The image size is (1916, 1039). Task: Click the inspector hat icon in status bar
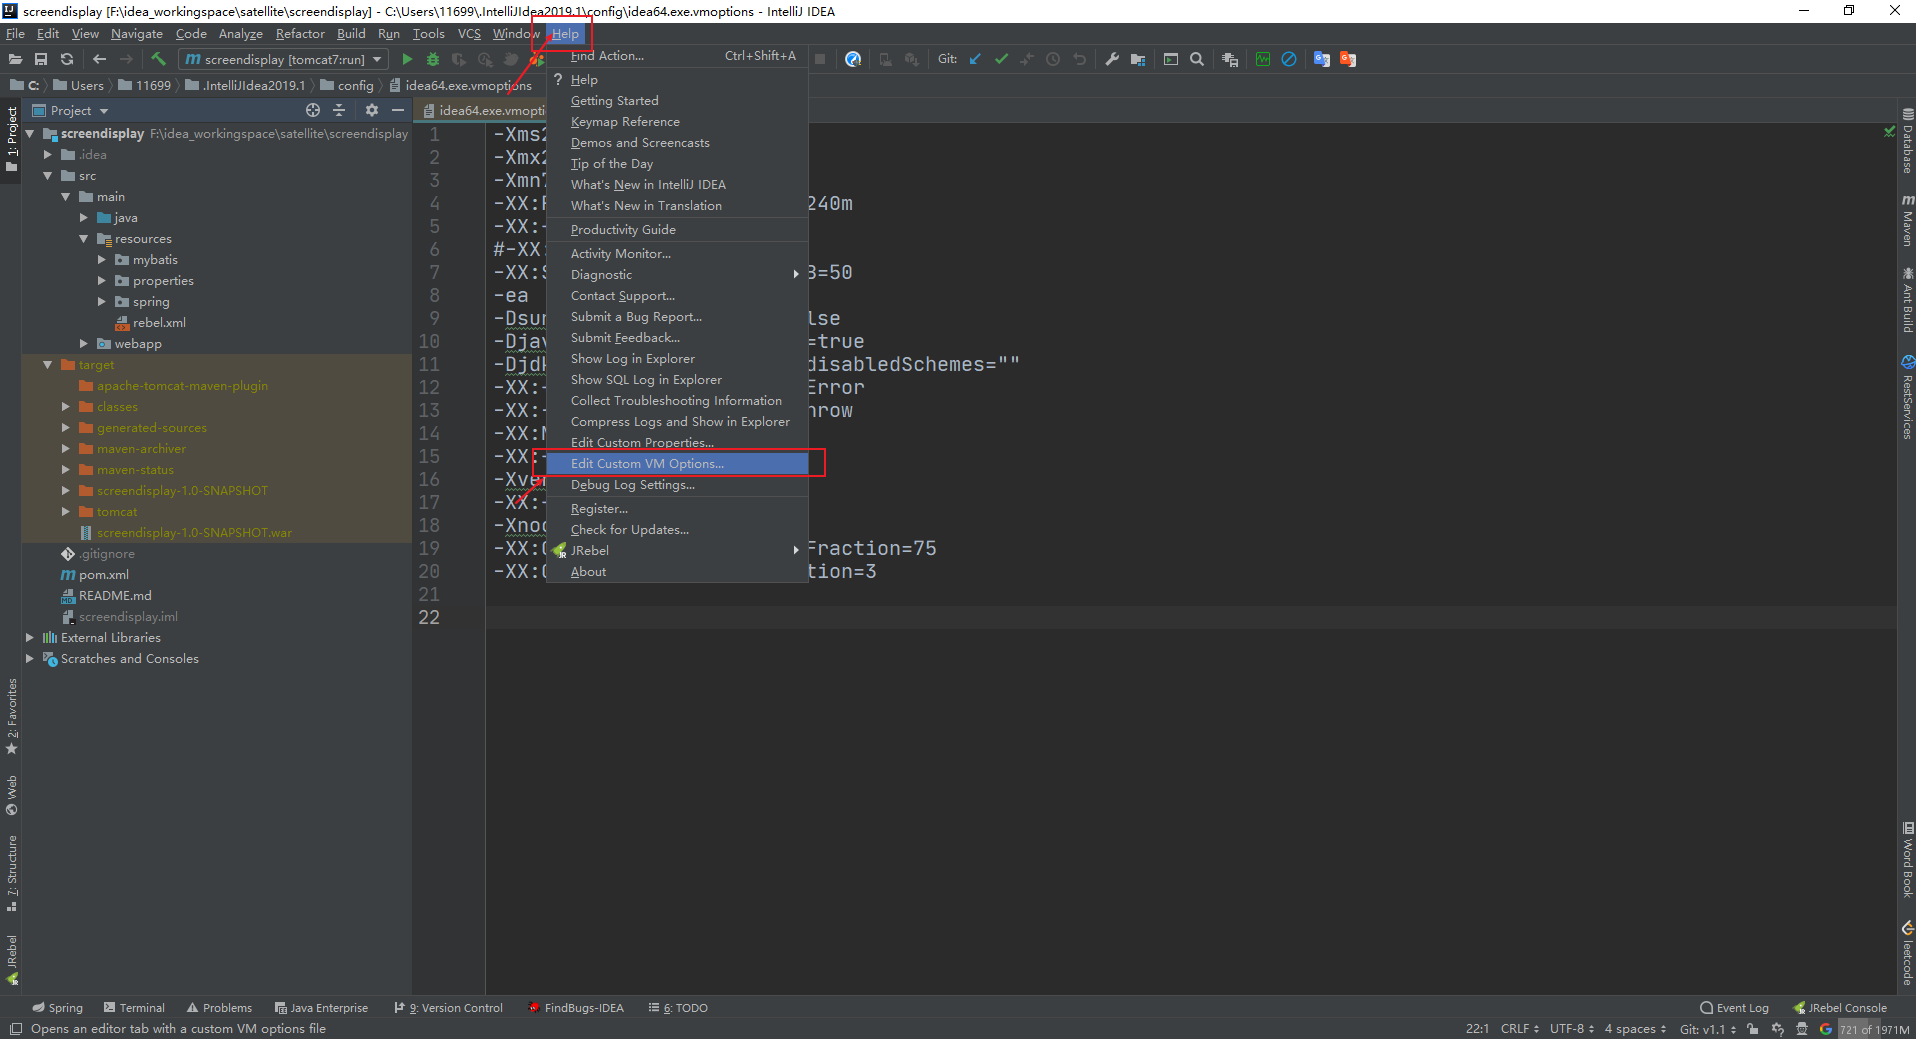tap(1802, 1029)
